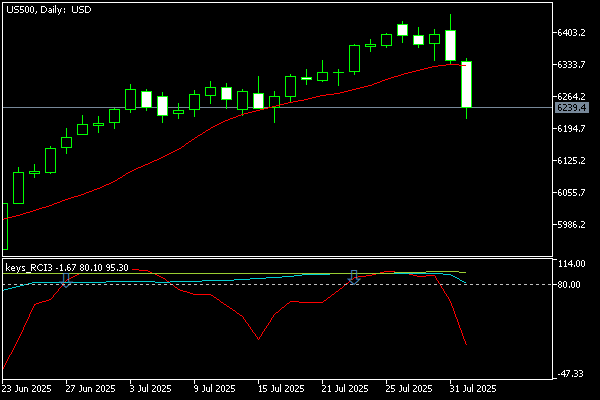This screenshot has height=400, width=600.
Task: Click the 25 Jul 2025 date label
Action: 409,389
